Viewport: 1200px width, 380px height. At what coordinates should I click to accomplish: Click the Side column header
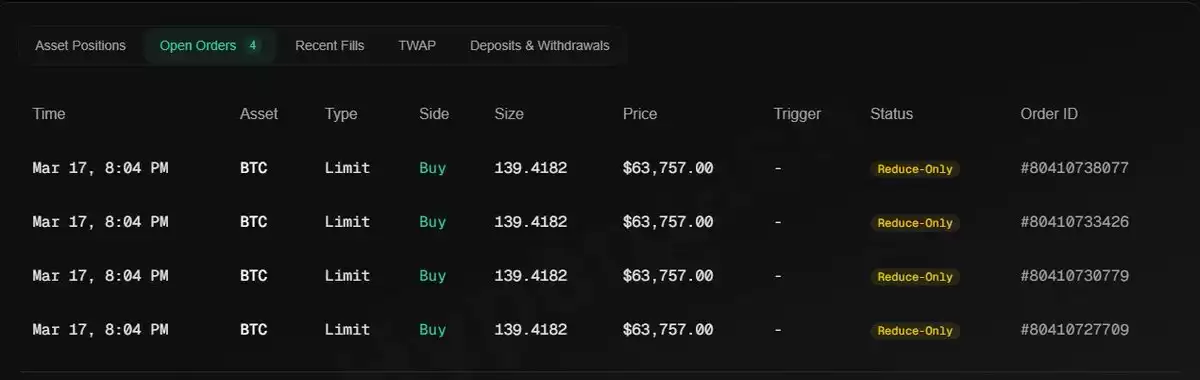tap(434, 114)
